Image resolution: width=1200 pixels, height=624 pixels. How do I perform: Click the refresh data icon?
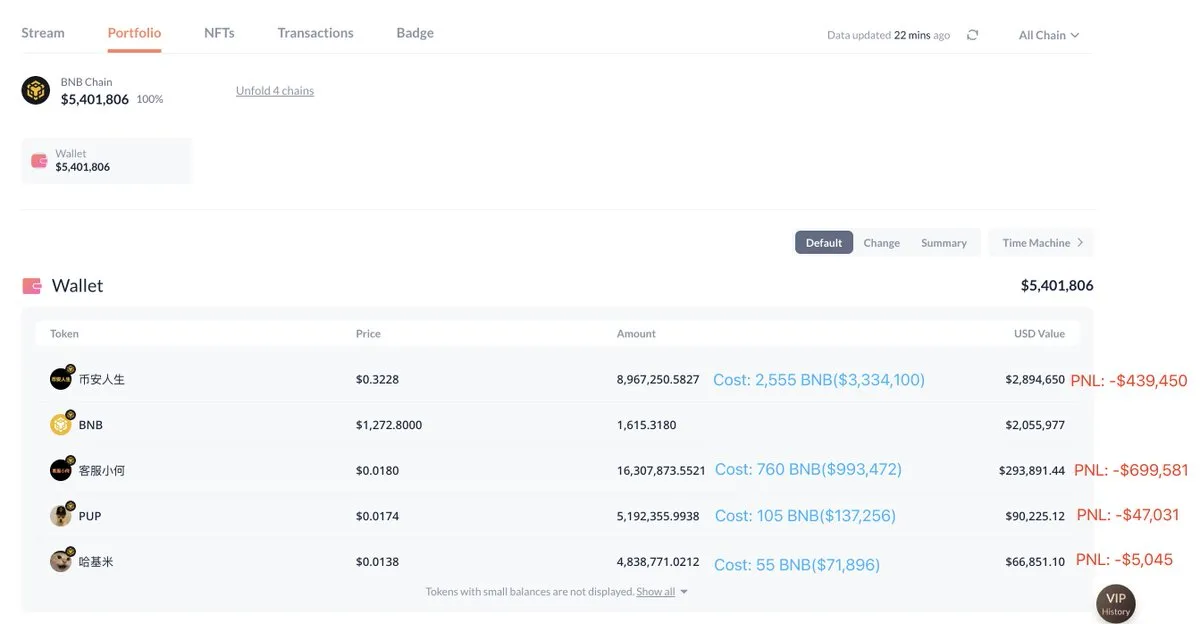pyautogui.click(x=972, y=35)
